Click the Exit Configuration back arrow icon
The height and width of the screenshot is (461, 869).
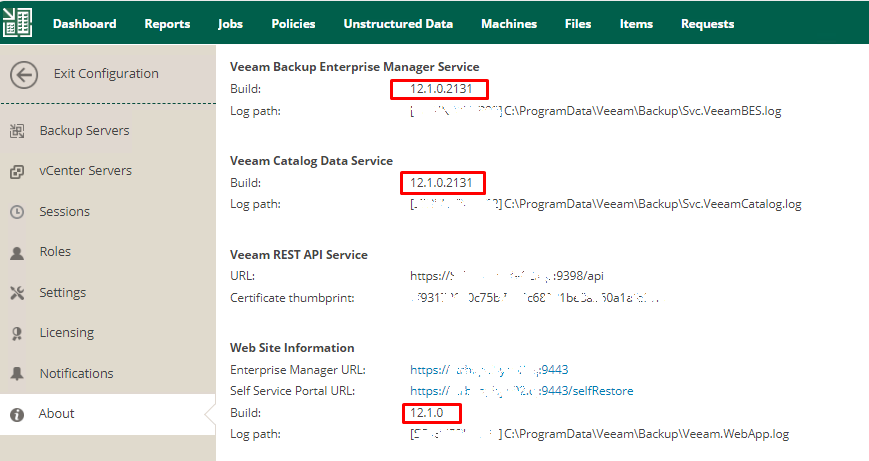24,75
